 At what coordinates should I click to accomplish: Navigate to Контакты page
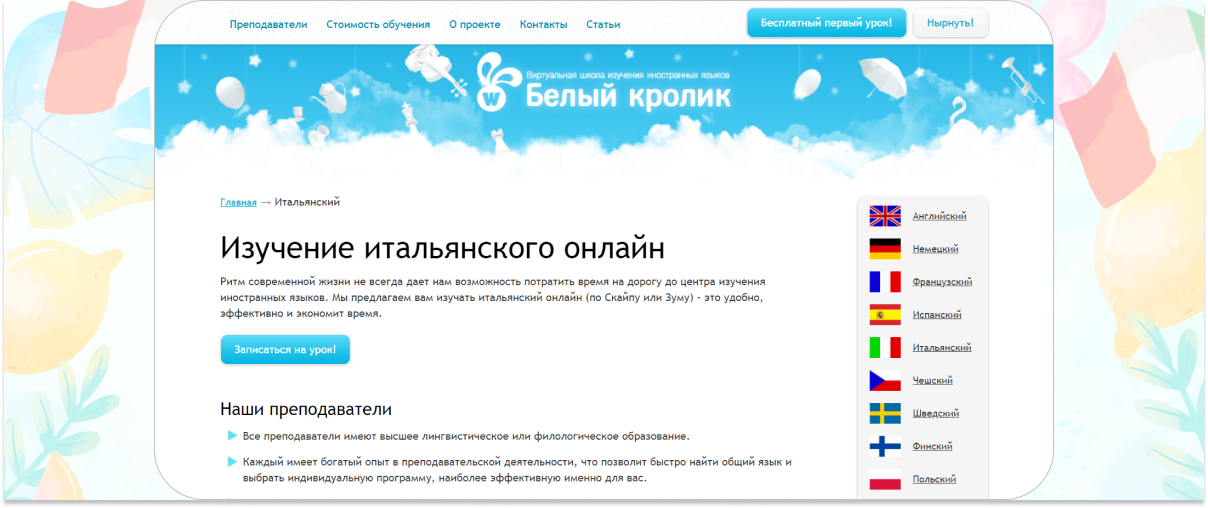click(543, 24)
